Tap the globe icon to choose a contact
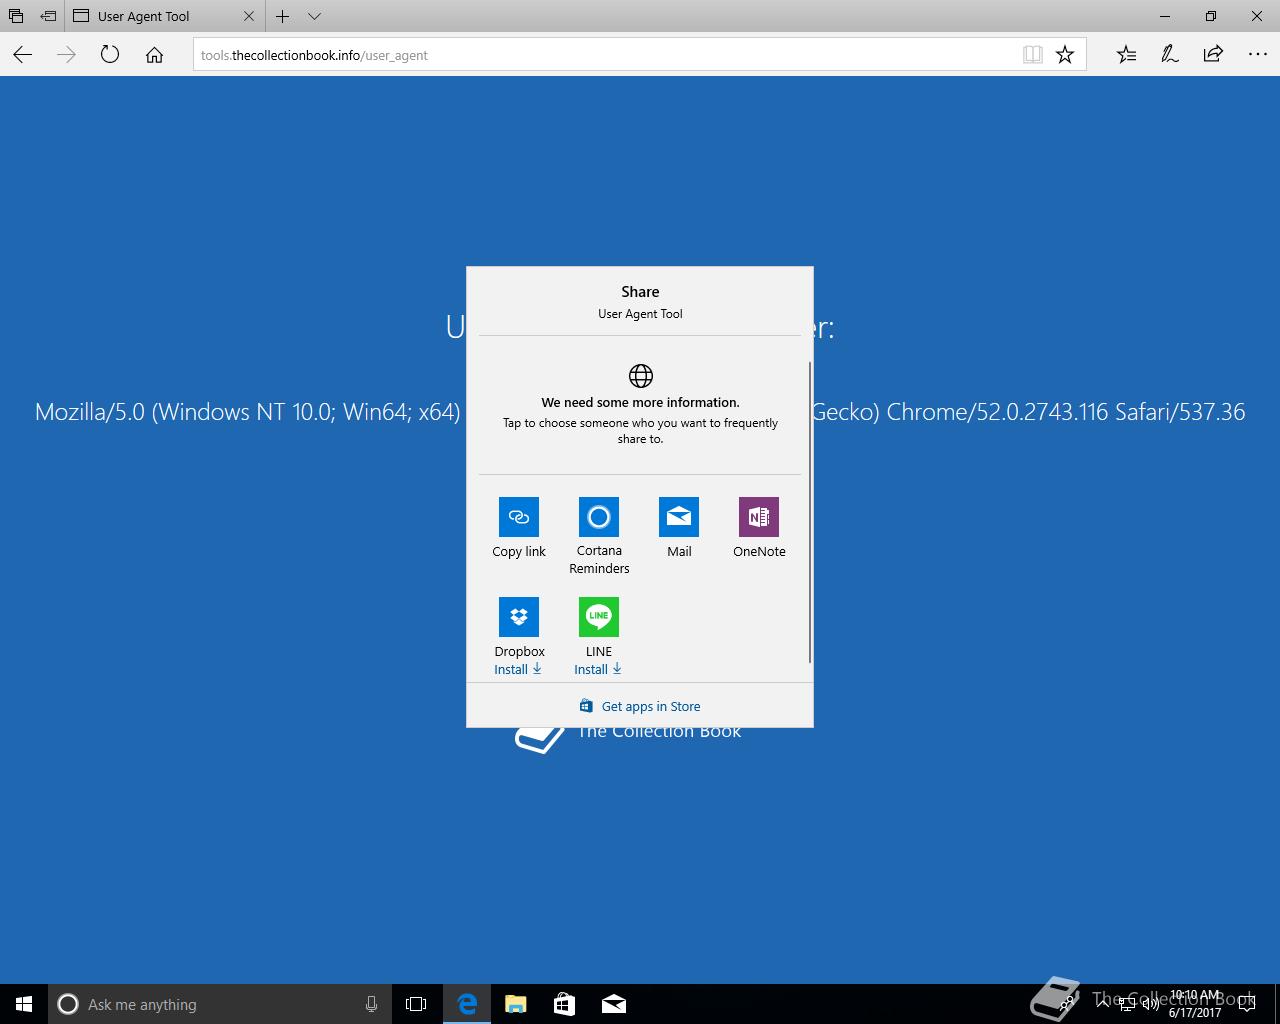1280x1024 pixels. (x=641, y=376)
